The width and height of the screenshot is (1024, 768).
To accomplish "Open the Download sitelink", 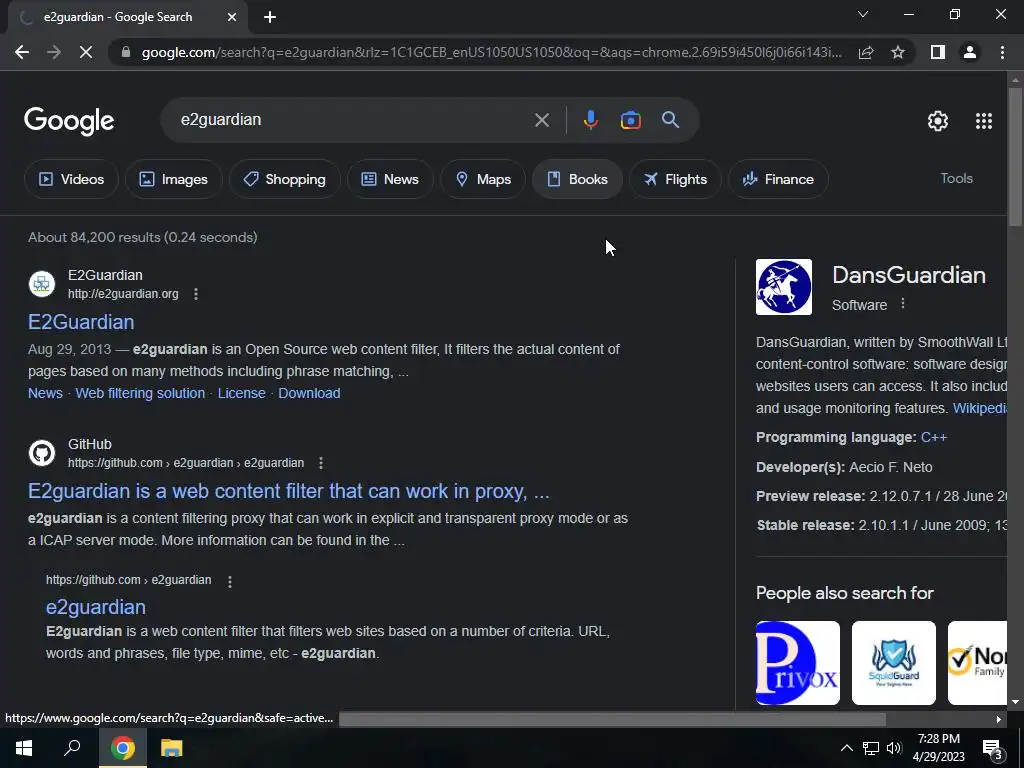I will [x=309, y=393].
